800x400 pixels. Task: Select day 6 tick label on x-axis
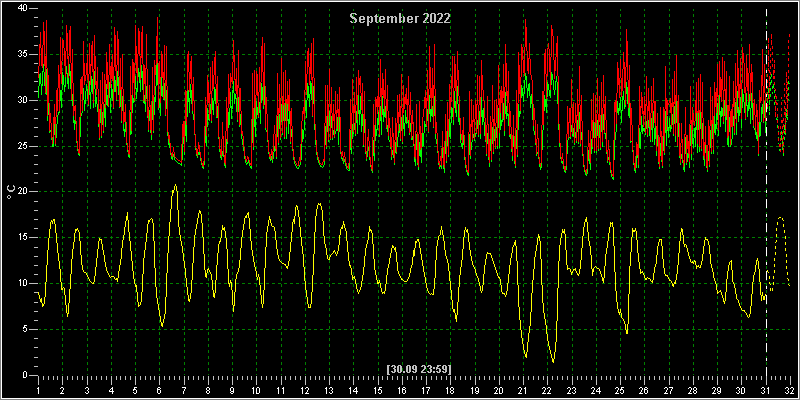[x=159, y=389]
